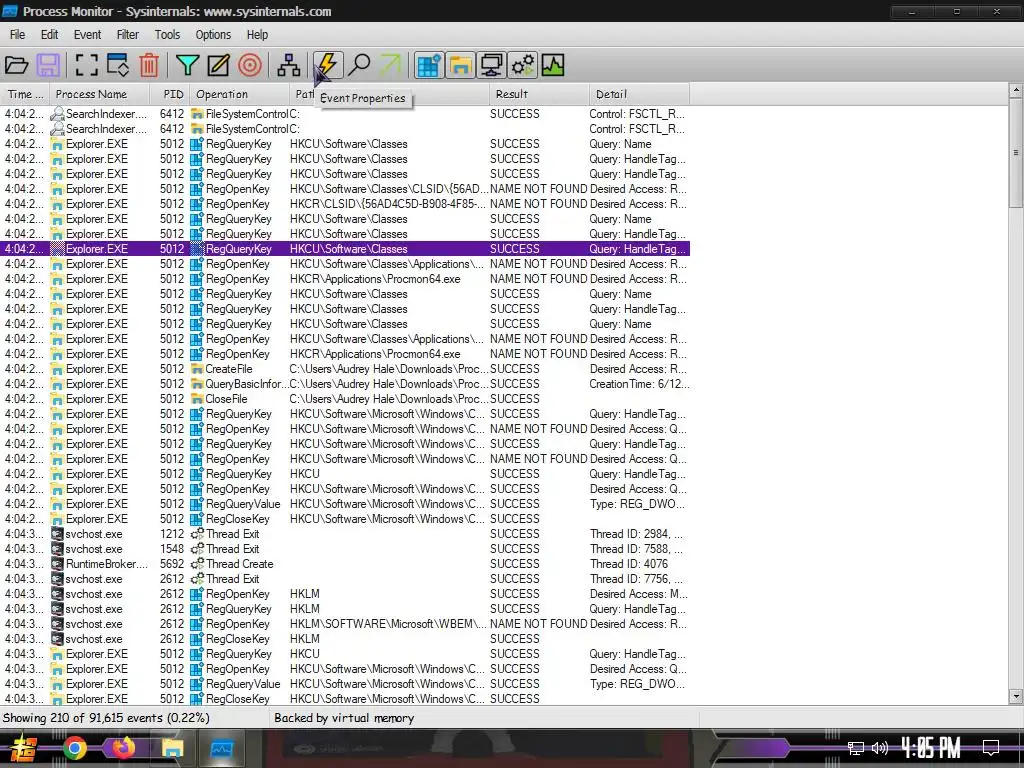The height and width of the screenshot is (768, 1024).
Task: Select the first SearchIndexer FileSystemControl row
Action: 345,114
